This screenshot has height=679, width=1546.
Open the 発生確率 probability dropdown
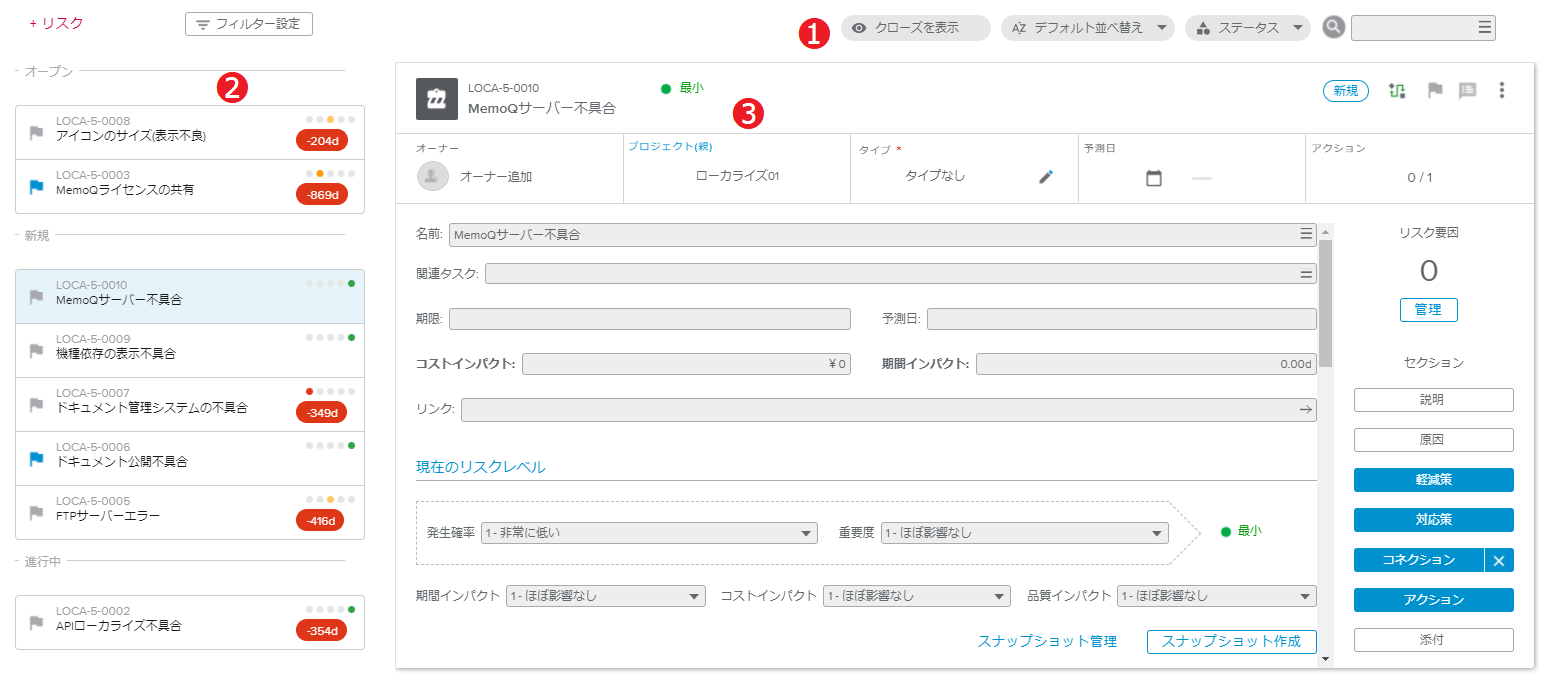[649, 533]
